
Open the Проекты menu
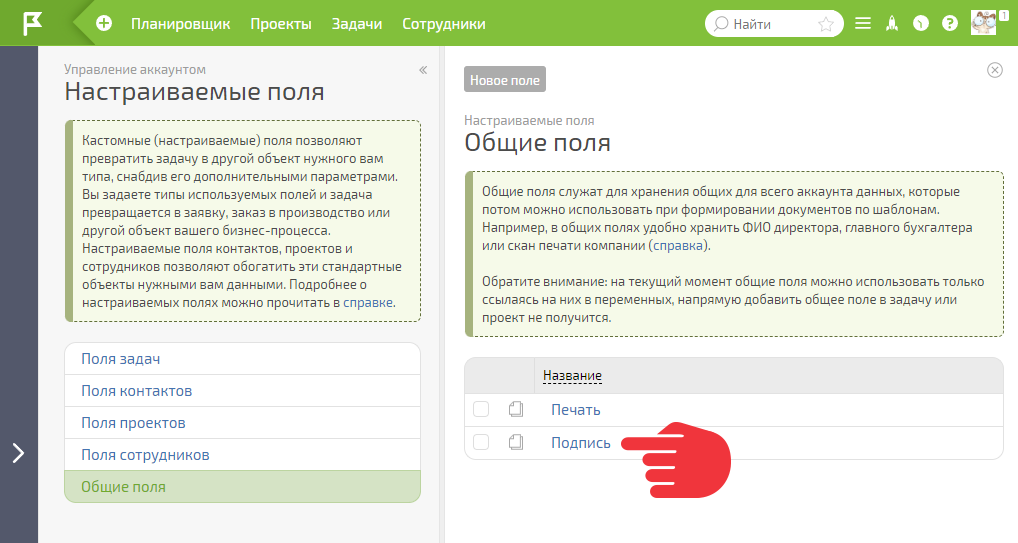click(281, 24)
